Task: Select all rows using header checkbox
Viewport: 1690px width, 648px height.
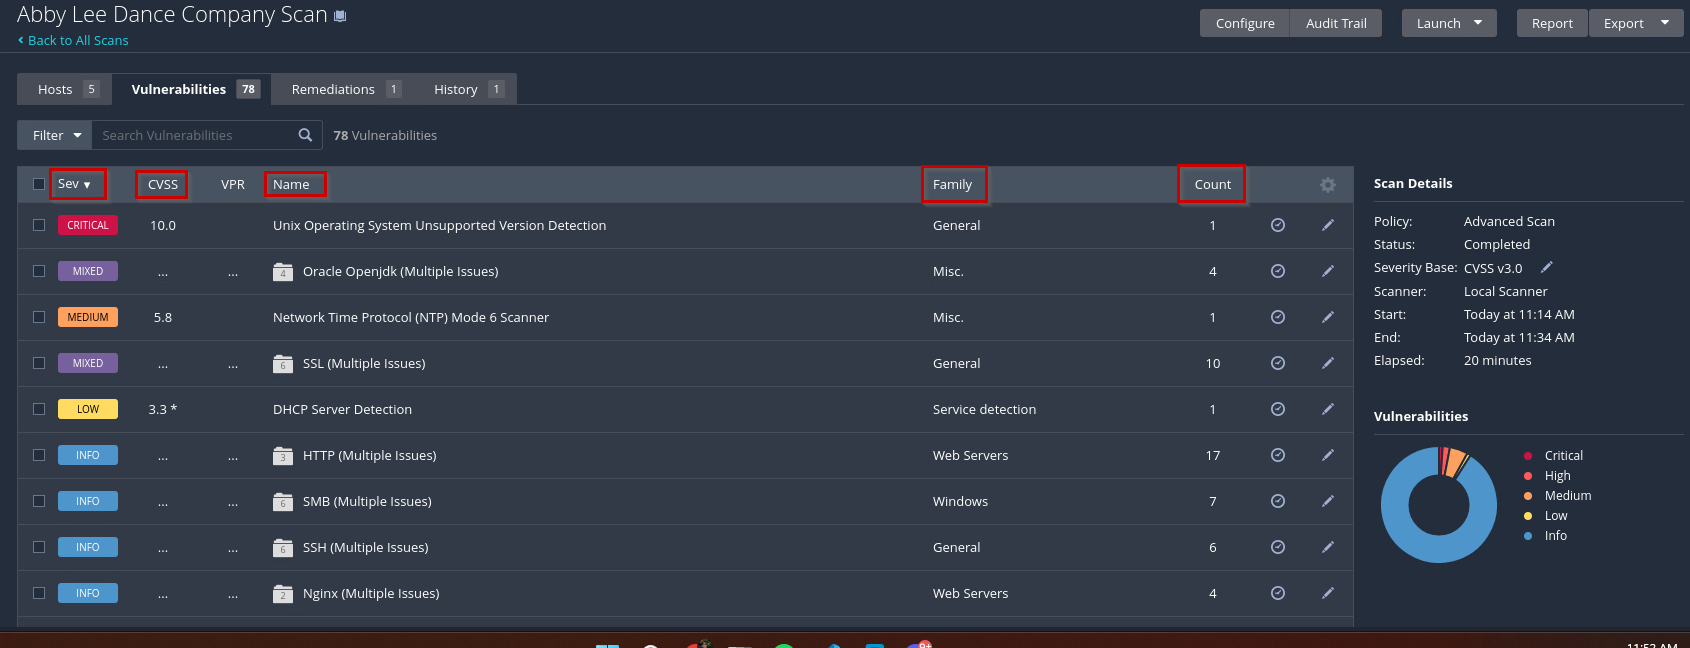Action: click(39, 184)
